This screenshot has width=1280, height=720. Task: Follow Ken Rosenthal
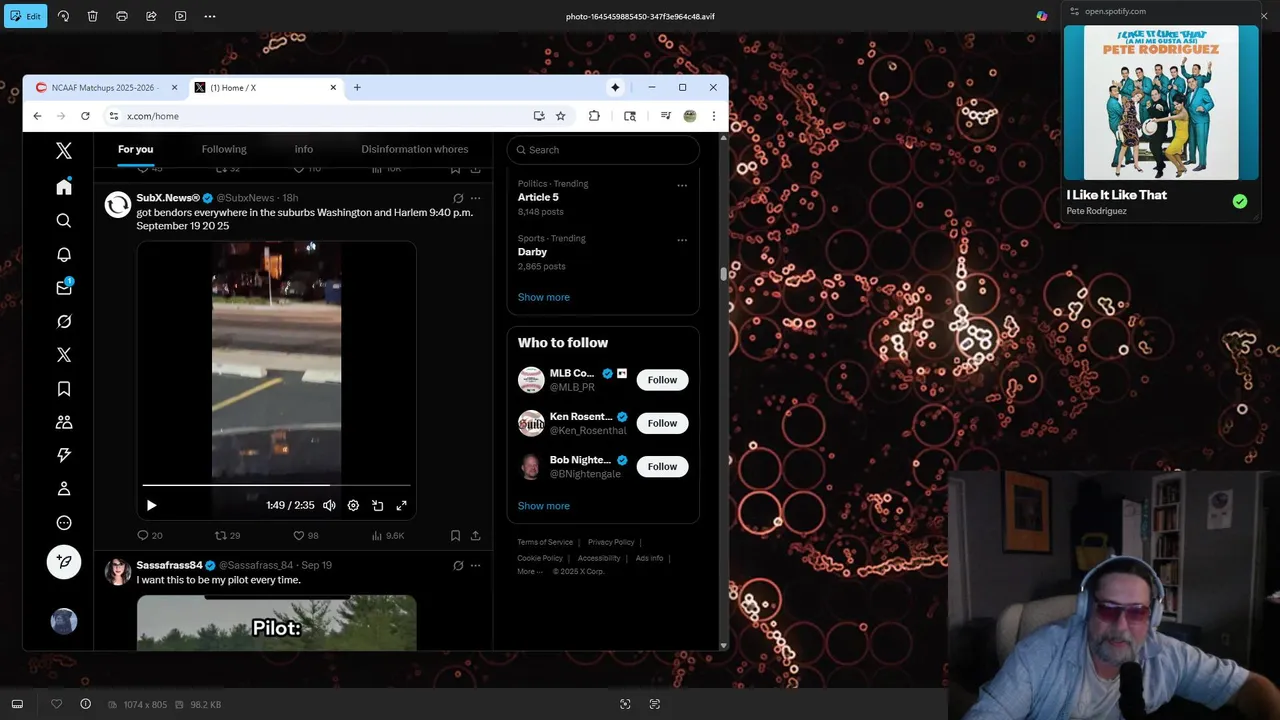click(x=662, y=423)
